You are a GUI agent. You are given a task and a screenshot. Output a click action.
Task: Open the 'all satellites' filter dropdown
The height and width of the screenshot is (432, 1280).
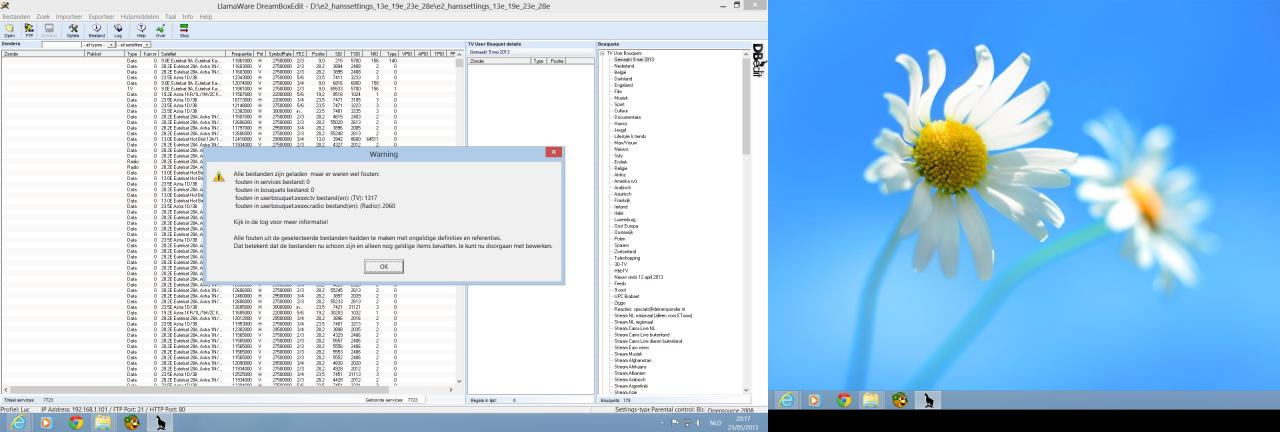(x=134, y=45)
